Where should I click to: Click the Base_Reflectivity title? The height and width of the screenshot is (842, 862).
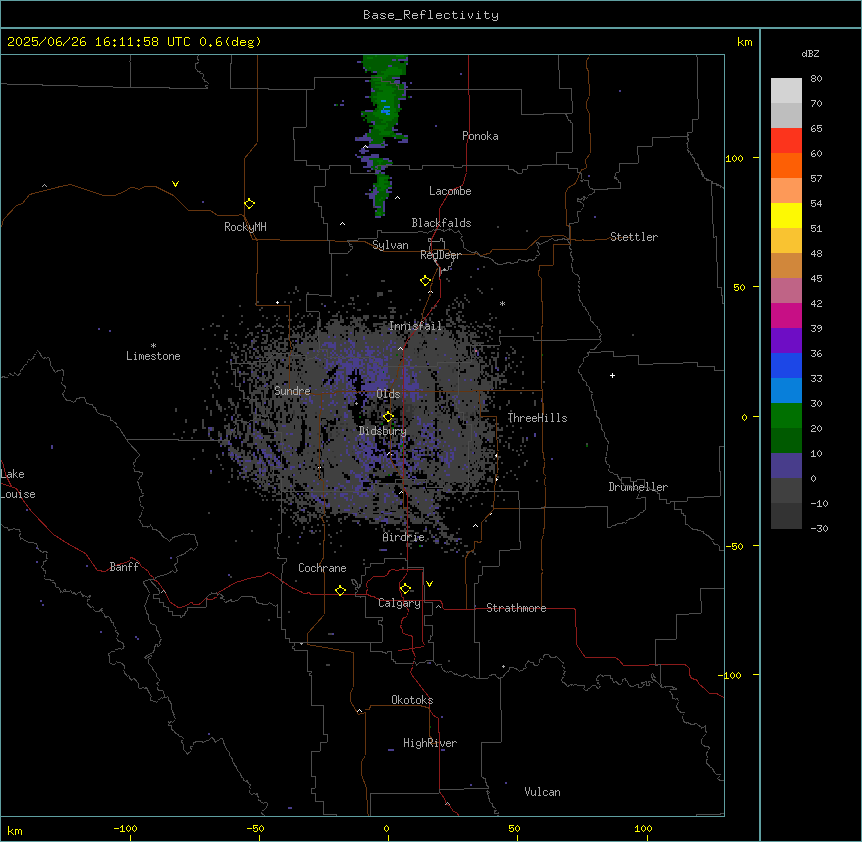click(x=431, y=15)
